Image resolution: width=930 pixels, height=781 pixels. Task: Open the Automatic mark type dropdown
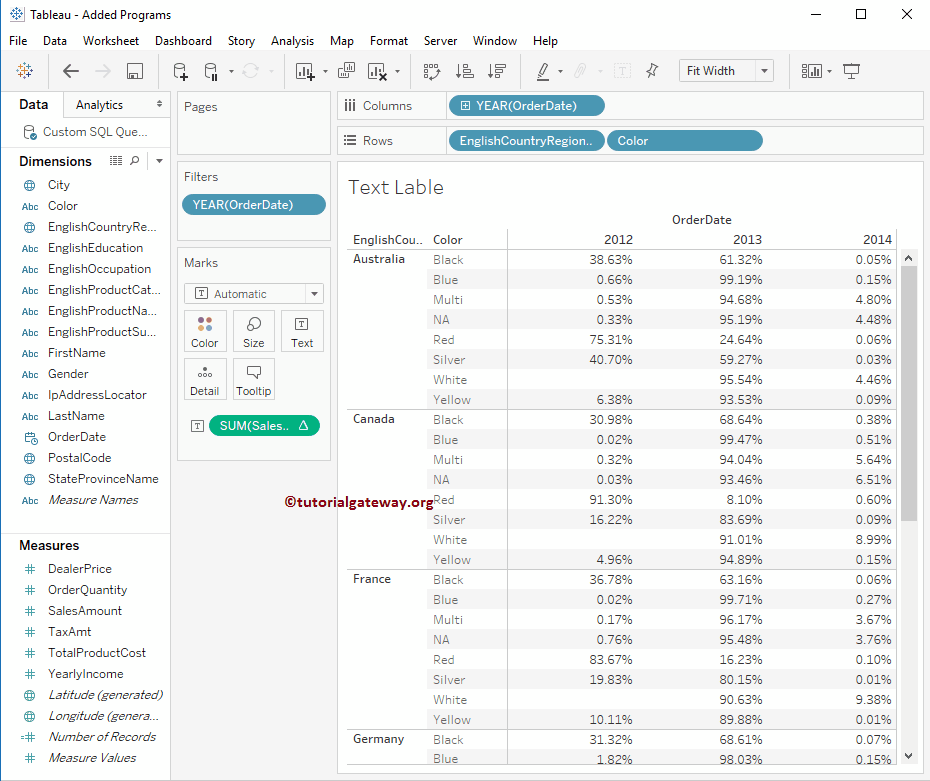(x=253, y=293)
